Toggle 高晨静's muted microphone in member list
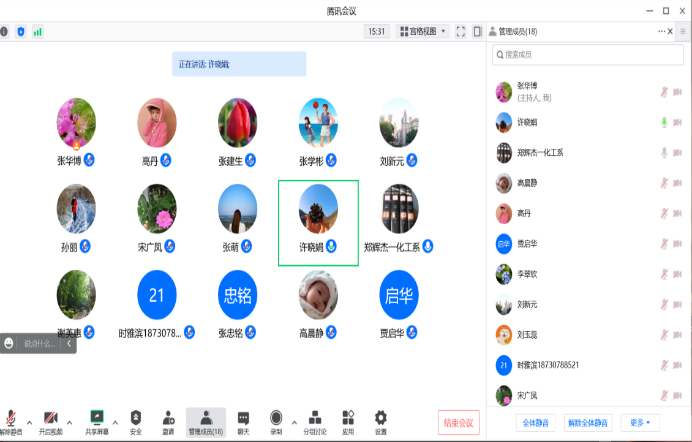Viewport: 692px width, 442px height. pos(662,183)
